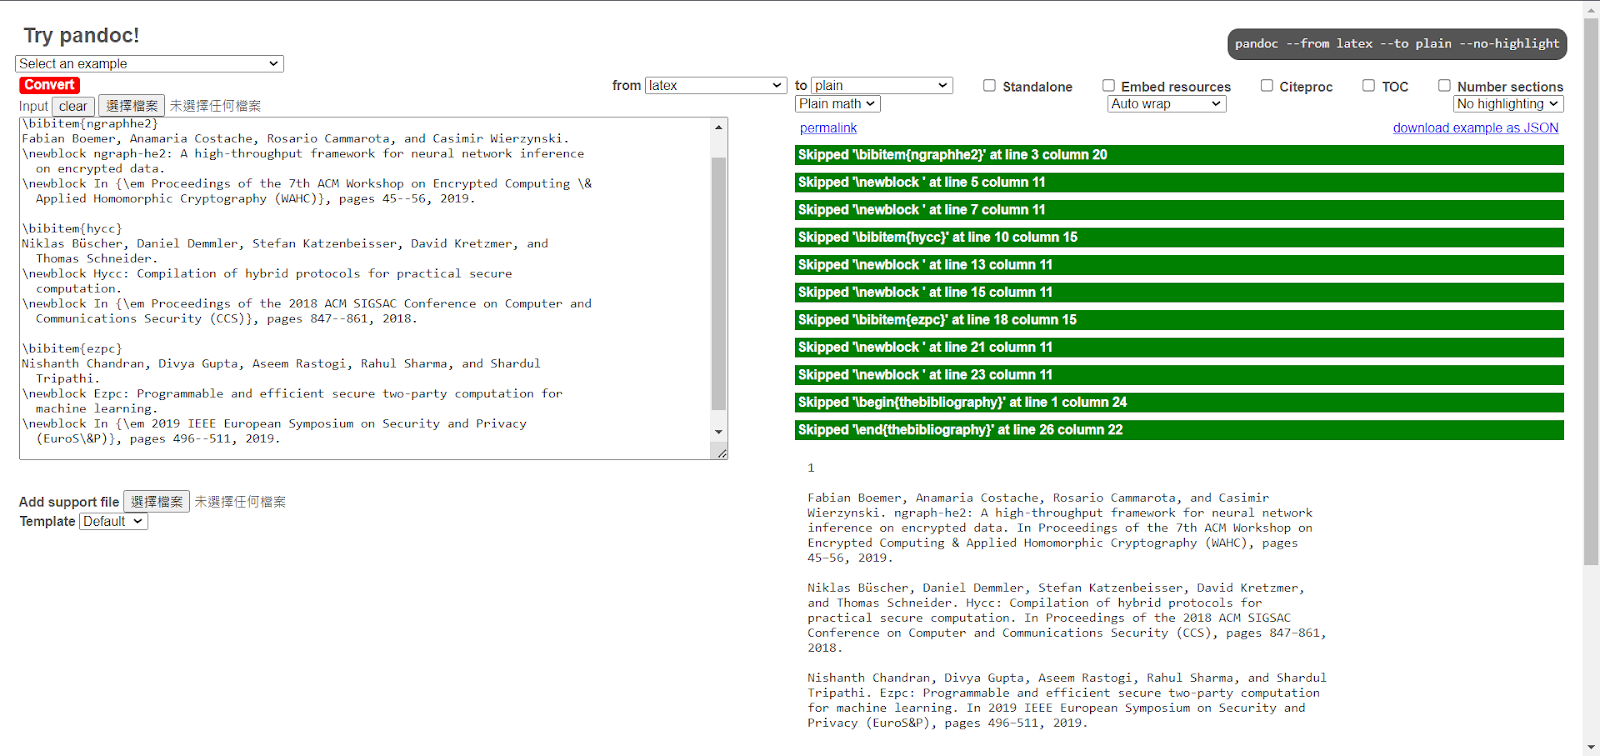
Task: Click the page scrollbar's up arrow
Action: [1592, 9]
